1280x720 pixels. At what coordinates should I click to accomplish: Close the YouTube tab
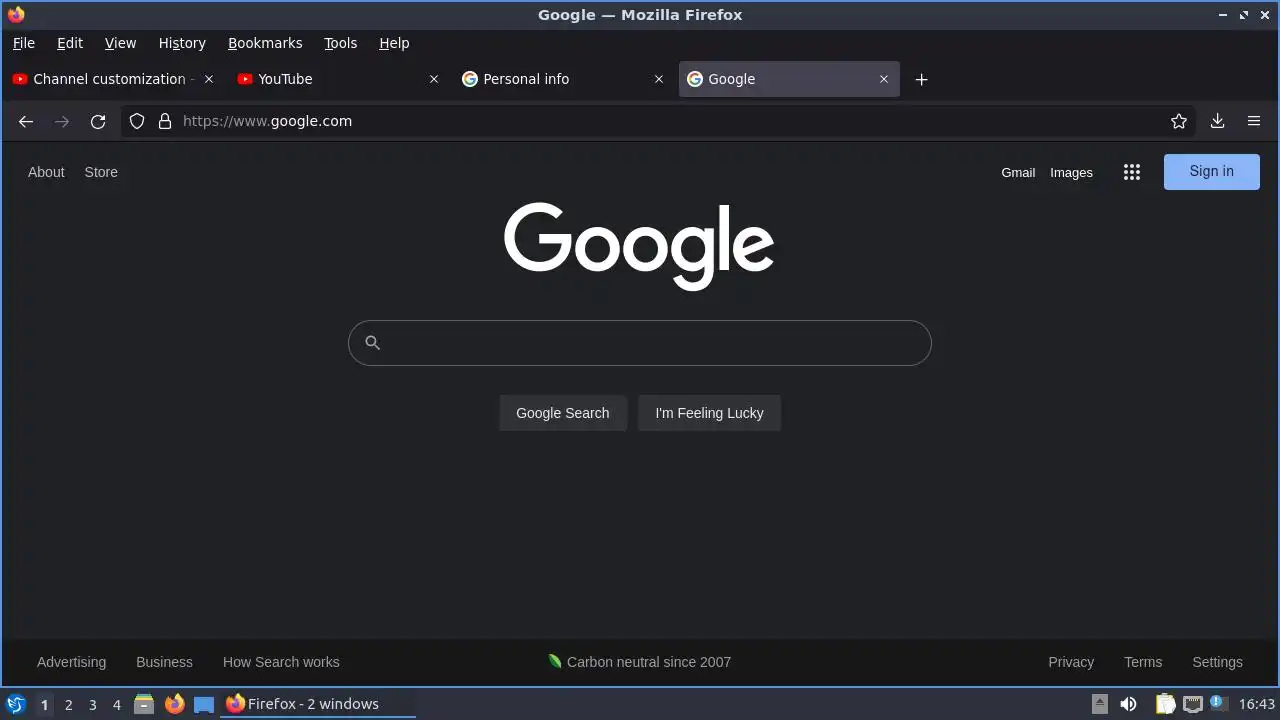click(x=434, y=79)
